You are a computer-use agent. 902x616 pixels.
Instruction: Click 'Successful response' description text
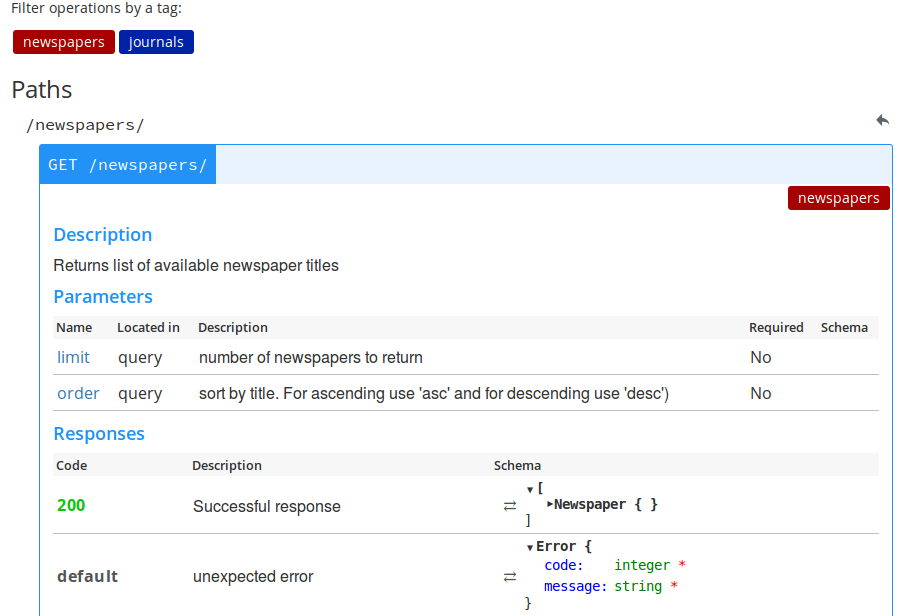coord(267,506)
